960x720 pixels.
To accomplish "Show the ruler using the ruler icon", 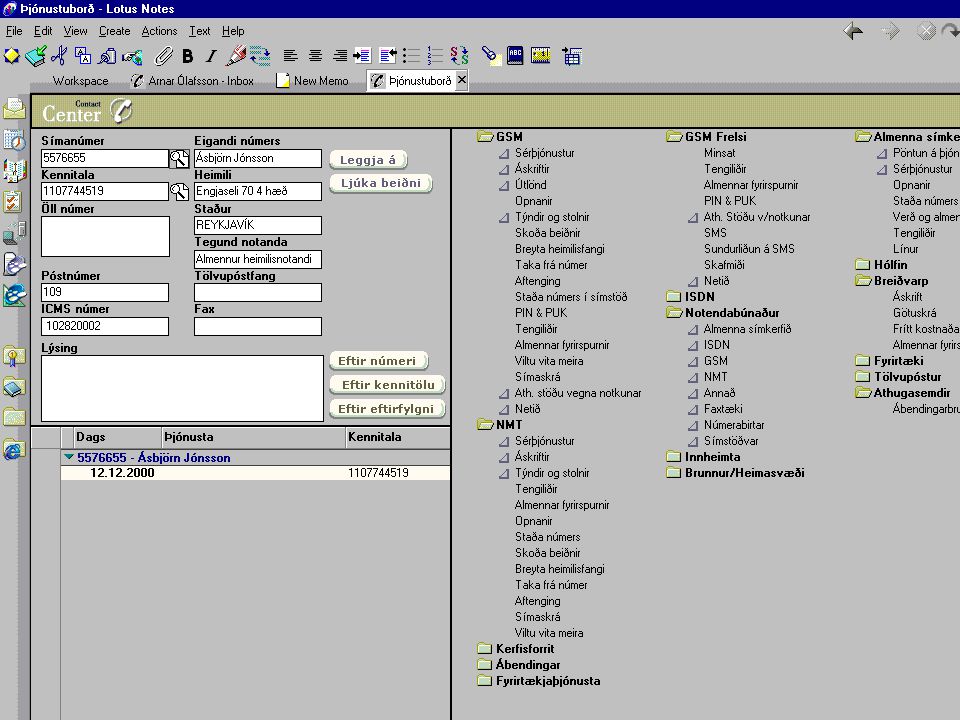I will pos(541,56).
